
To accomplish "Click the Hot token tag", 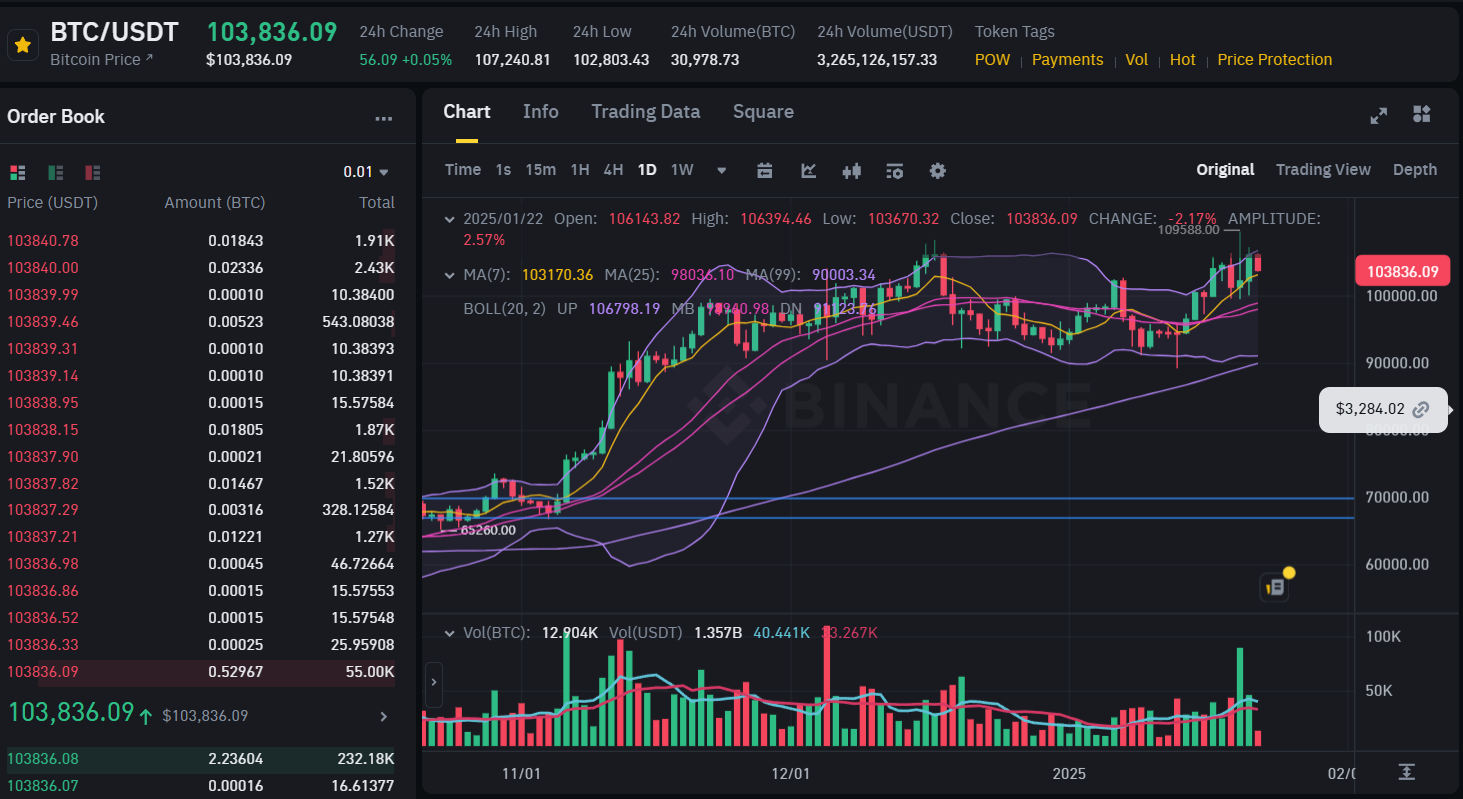I will pyautogui.click(x=1182, y=60).
